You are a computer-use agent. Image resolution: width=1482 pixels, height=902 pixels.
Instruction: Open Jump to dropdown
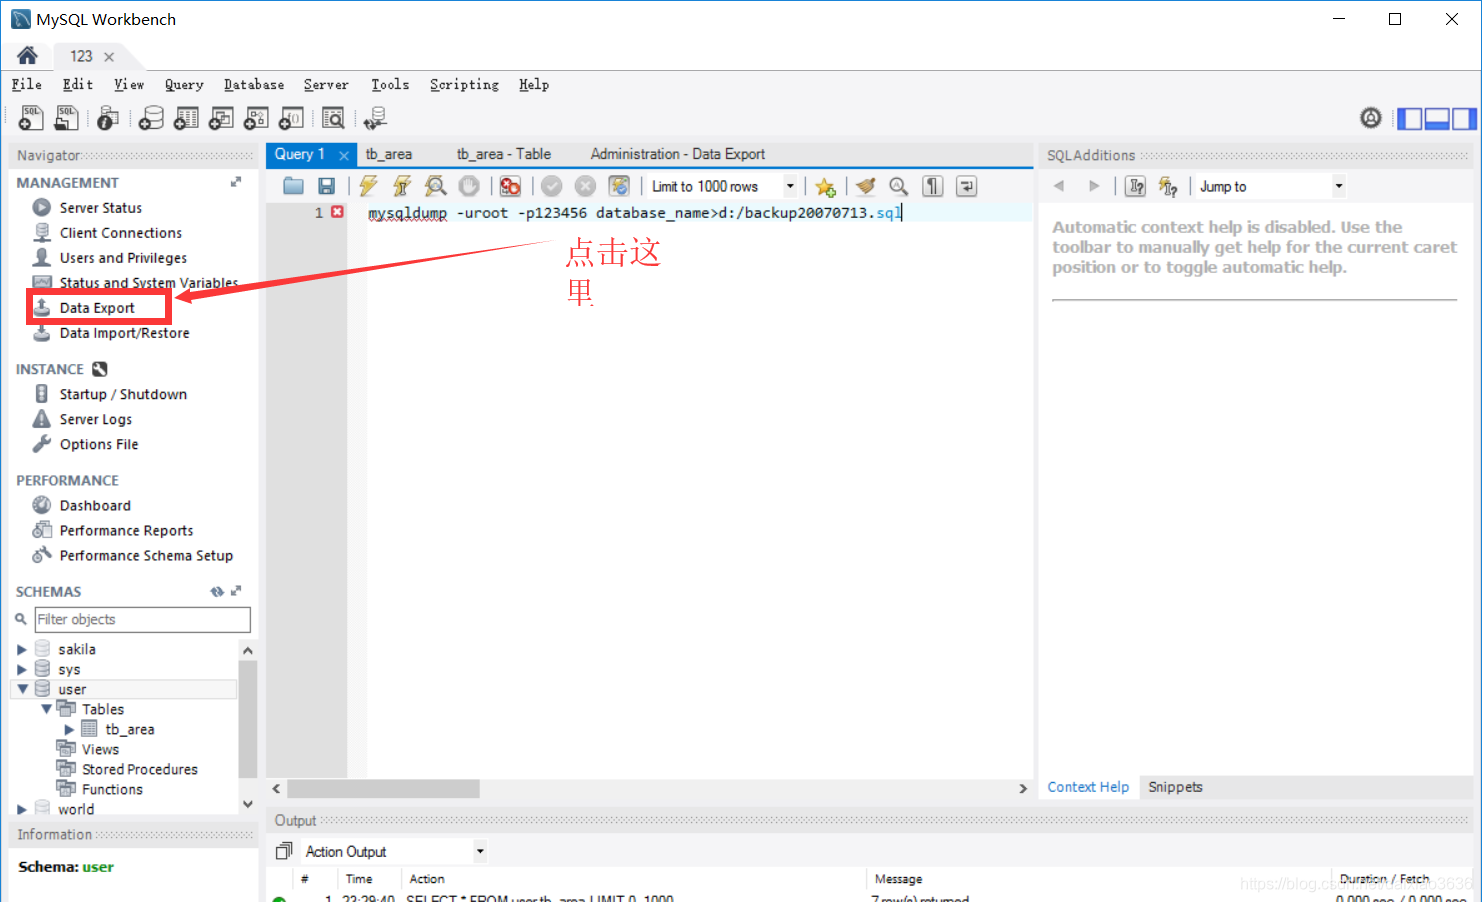(1339, 186)
